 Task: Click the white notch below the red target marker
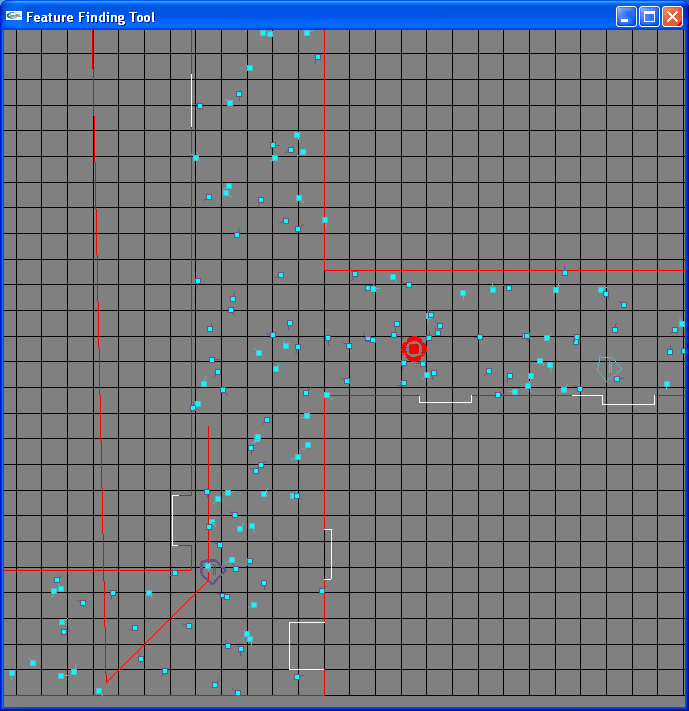[445, 399]
